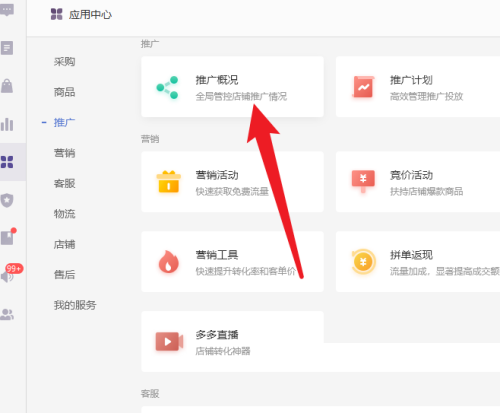Open 营销工具 flame icon card
Screen dimensions: 500x413
click(232, 262)
